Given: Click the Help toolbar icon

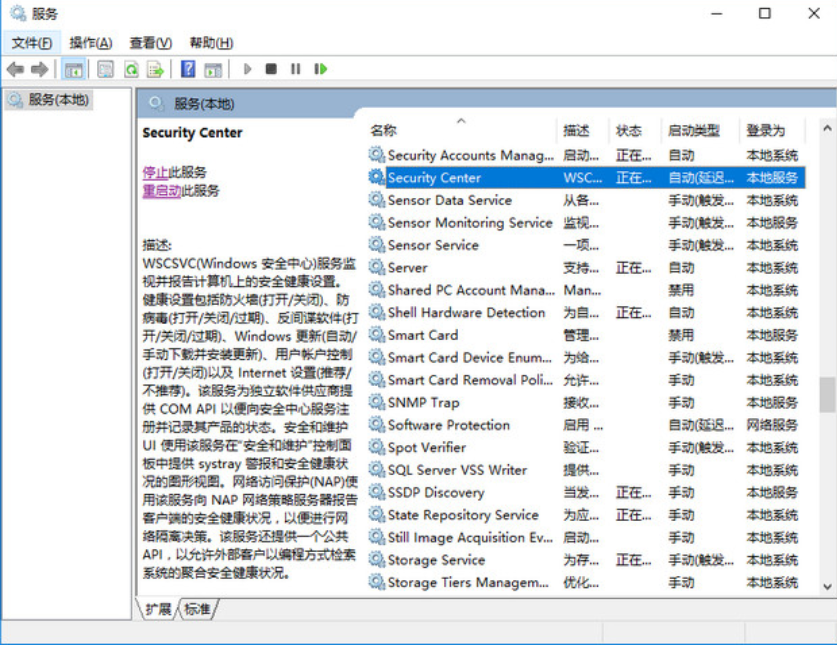Looking at the screenshot, I should 188,68.
